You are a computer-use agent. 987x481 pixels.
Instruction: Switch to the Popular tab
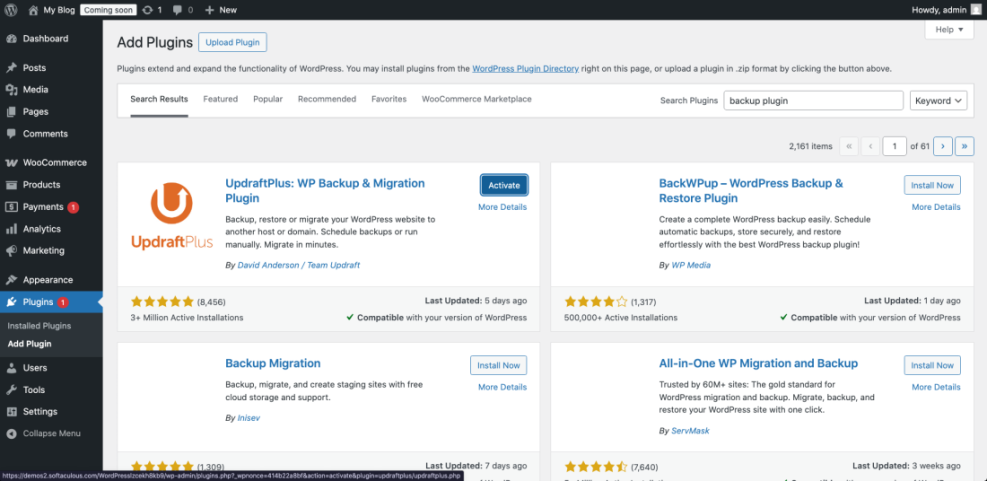point(268,99)
